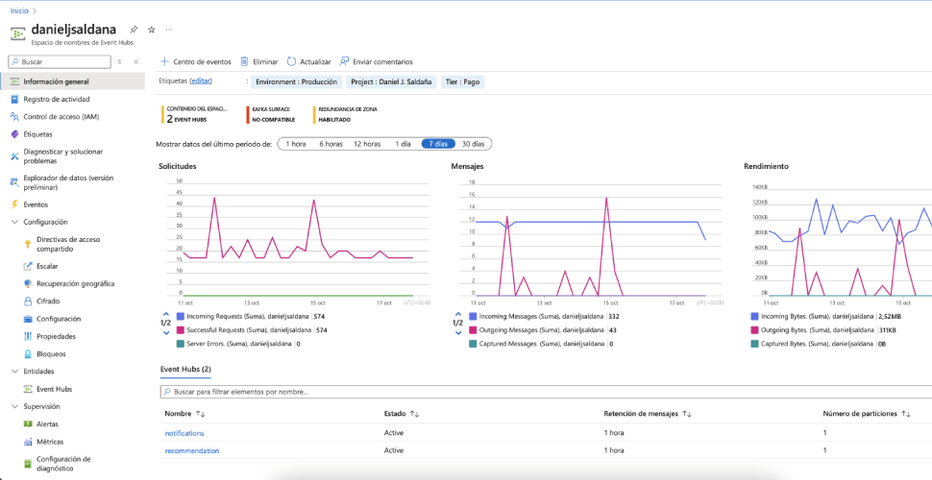932x480 pixels.
Task: Go to next legend page in Mensajes chart
Action: click(x=458, y=333)
